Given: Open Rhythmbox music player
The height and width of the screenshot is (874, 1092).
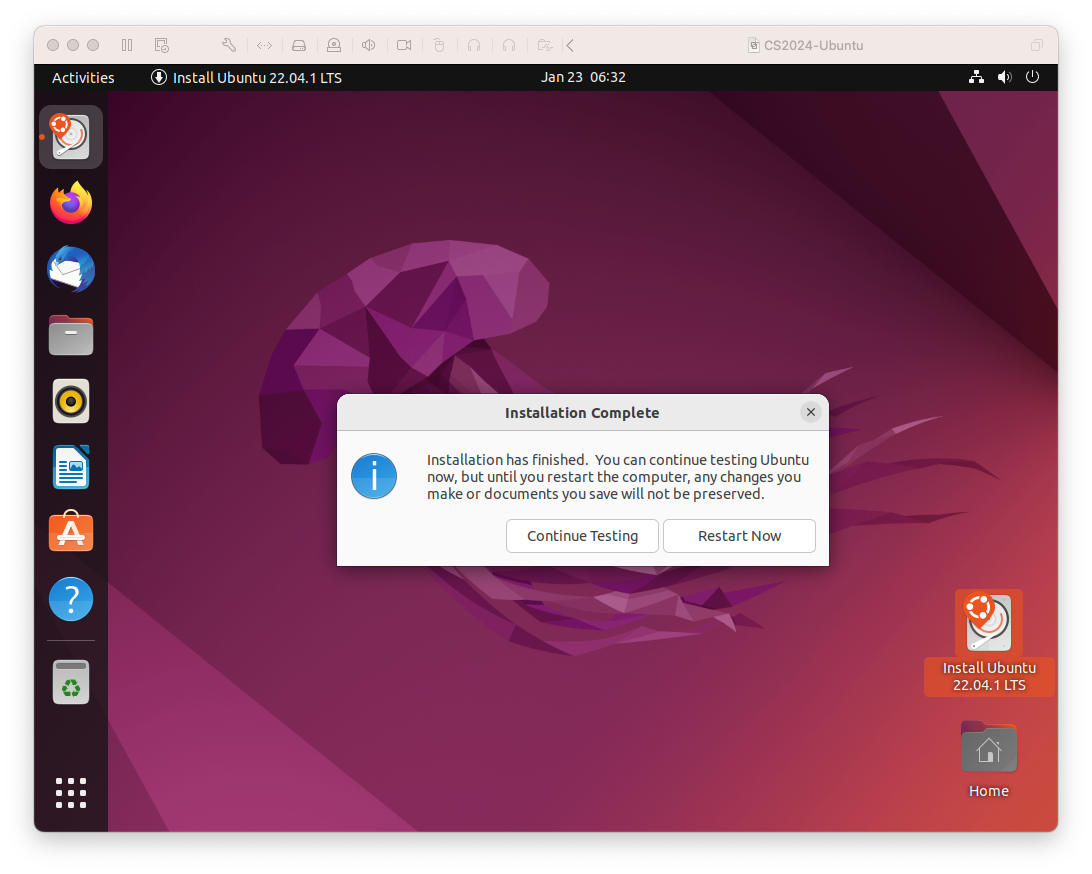Looking at the screenshot, I should click(70, 400).
